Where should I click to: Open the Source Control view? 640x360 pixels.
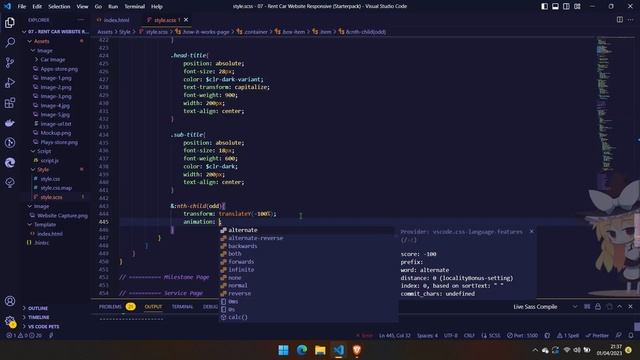pyautogui.click(x=10, y=62)
